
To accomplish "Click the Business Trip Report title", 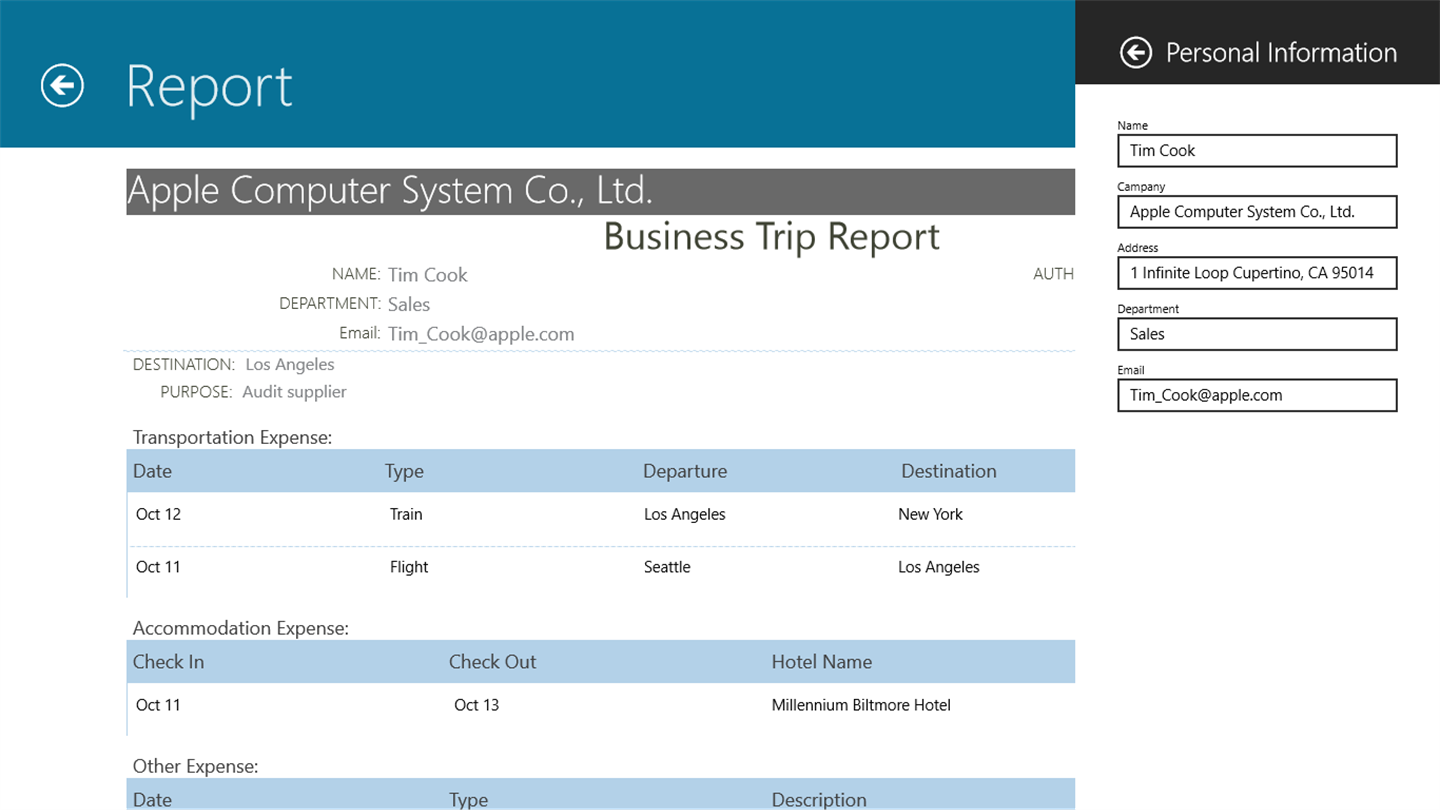I will (772, 236).
